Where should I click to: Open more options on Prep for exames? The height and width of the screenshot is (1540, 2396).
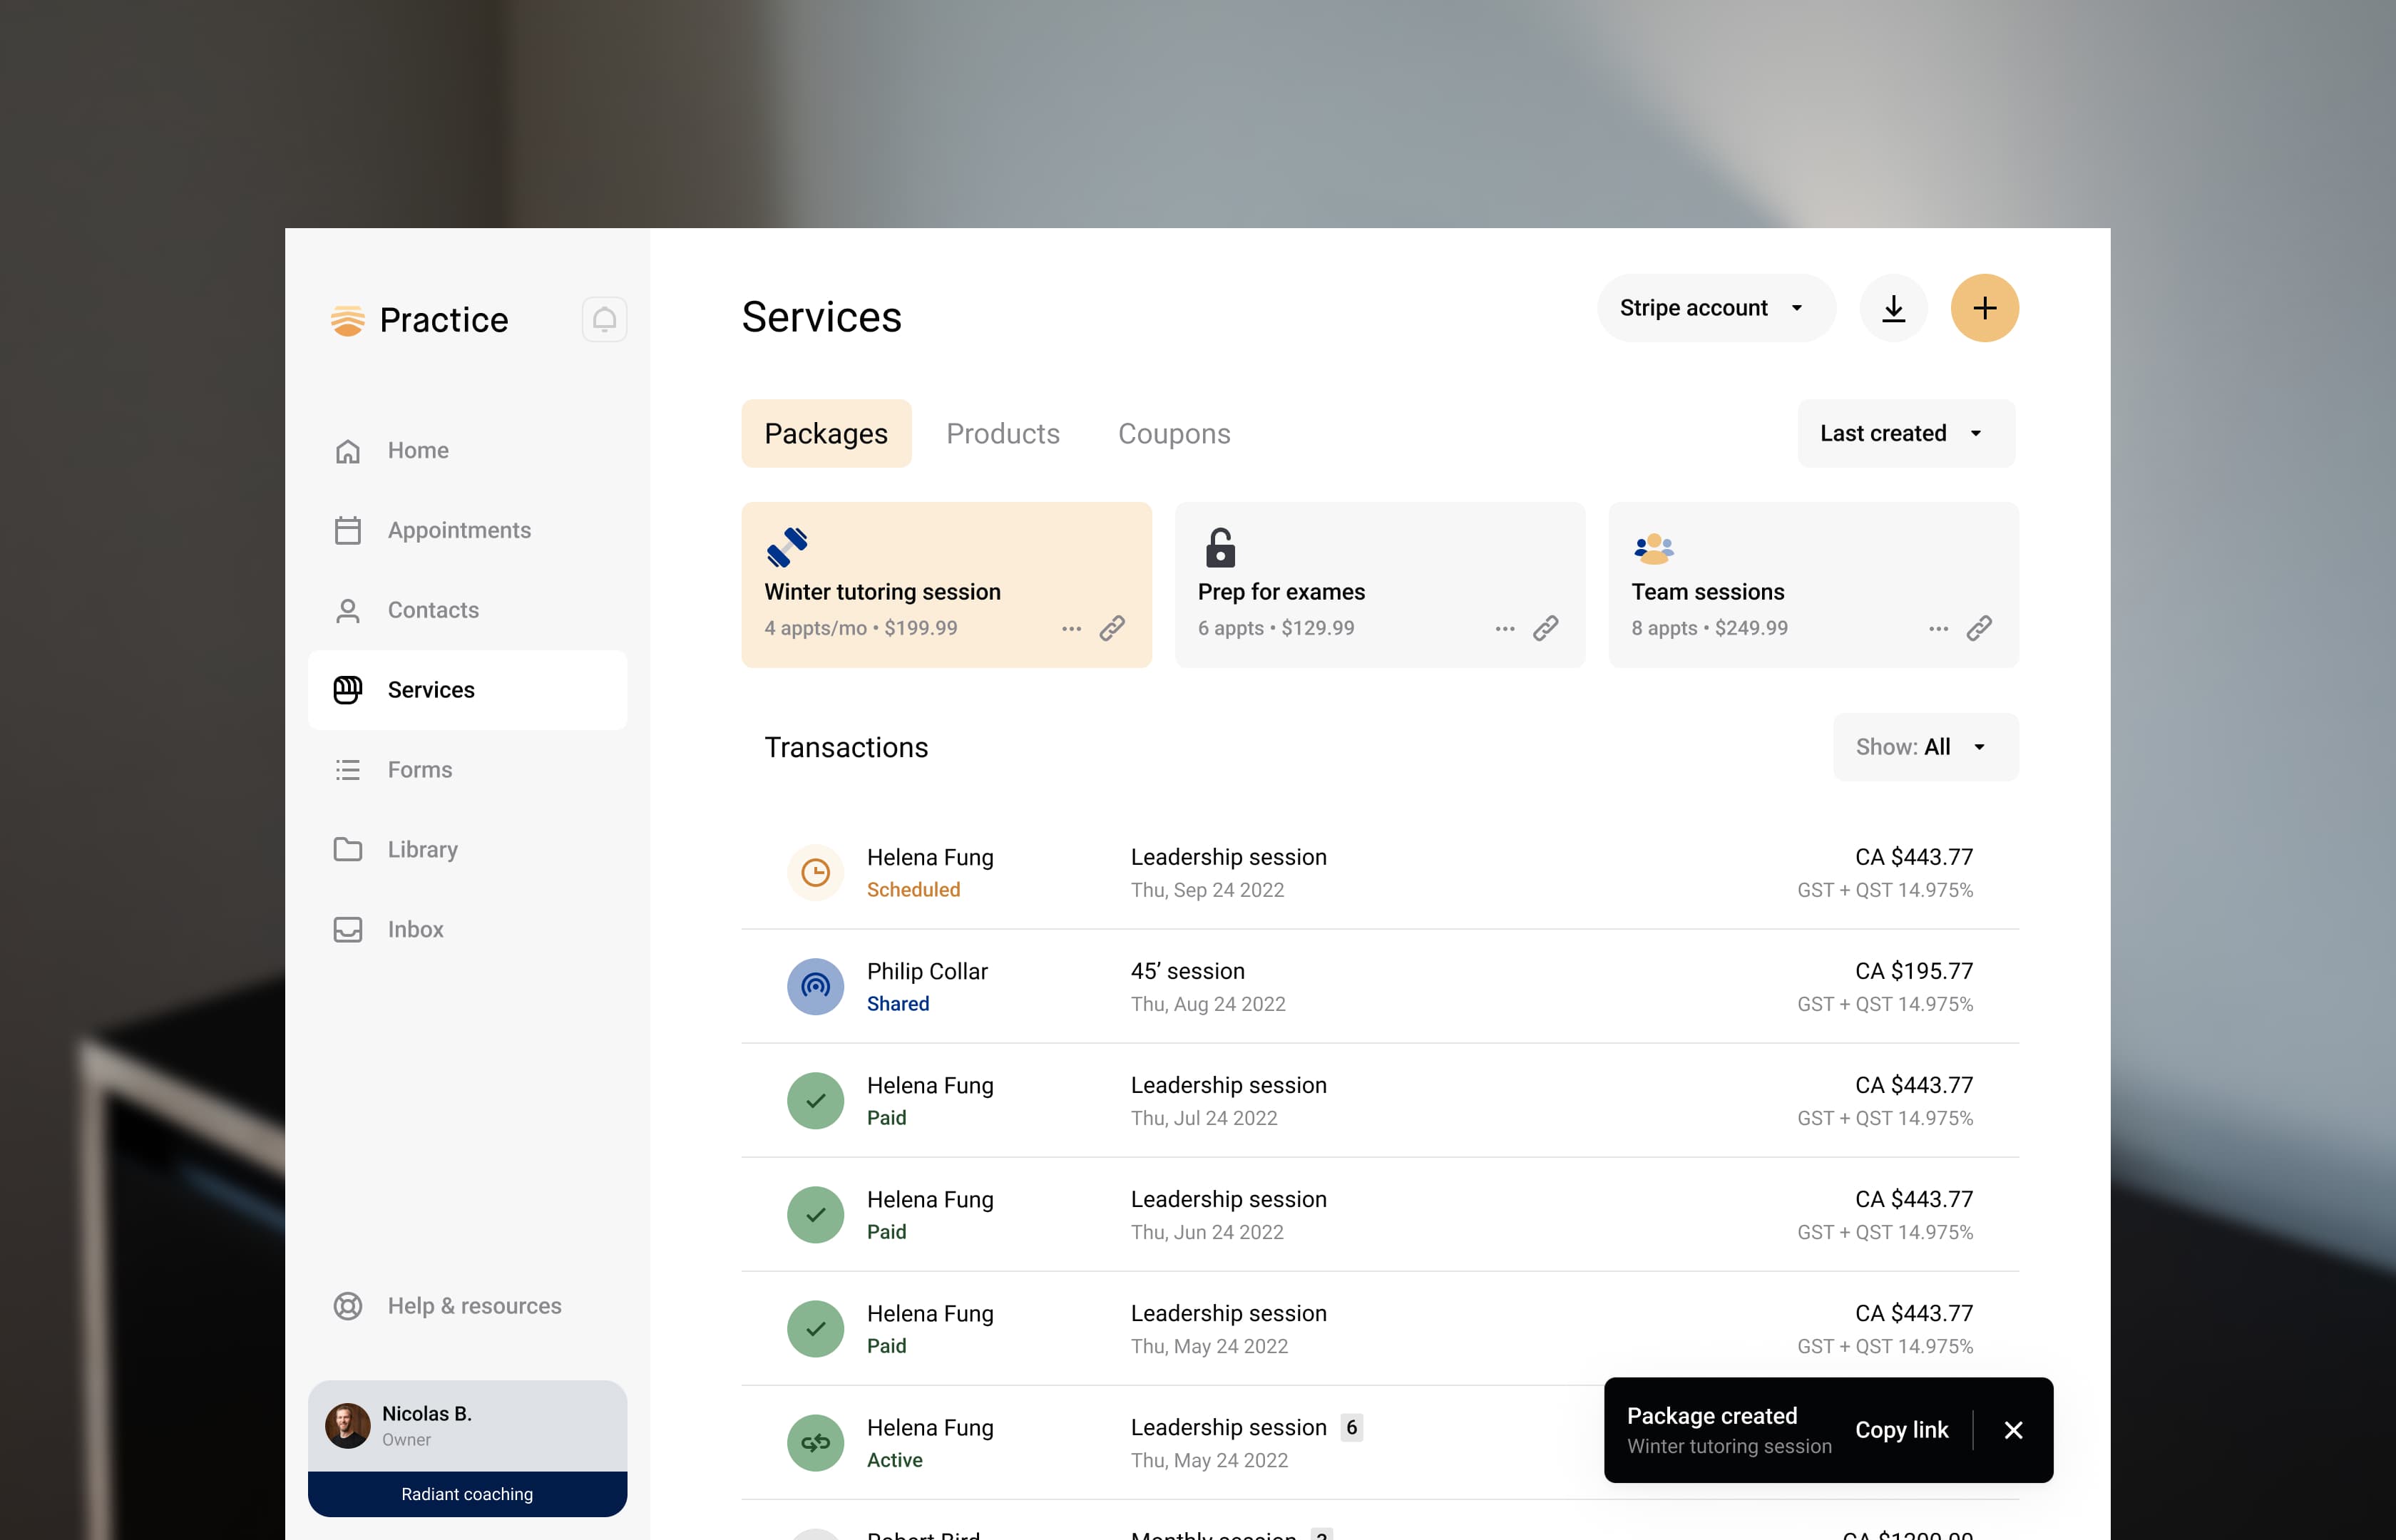pyautogui.click(x=1505, y=629)
